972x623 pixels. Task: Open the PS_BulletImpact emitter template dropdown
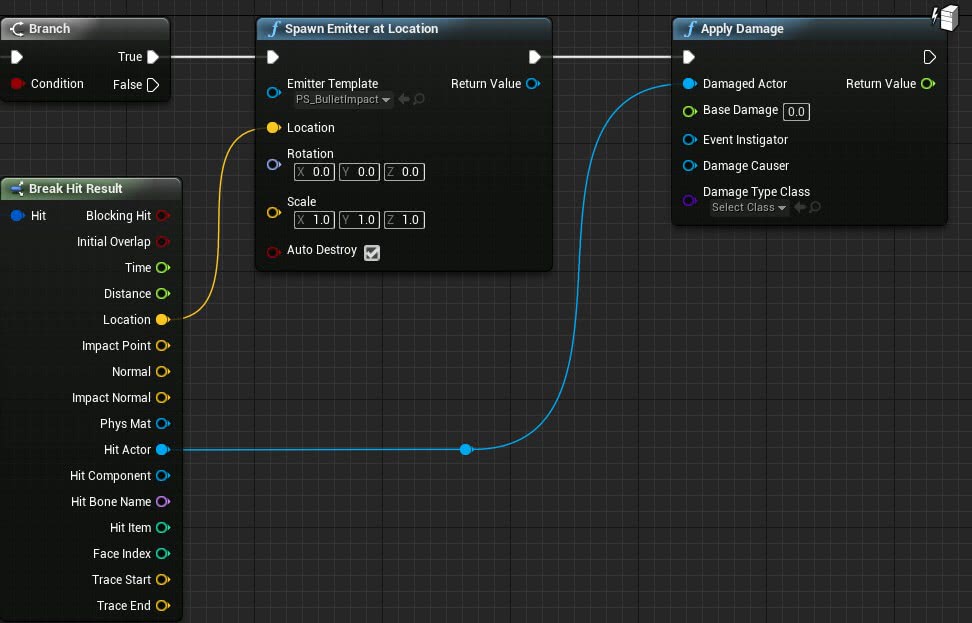[x=343, y=99]
